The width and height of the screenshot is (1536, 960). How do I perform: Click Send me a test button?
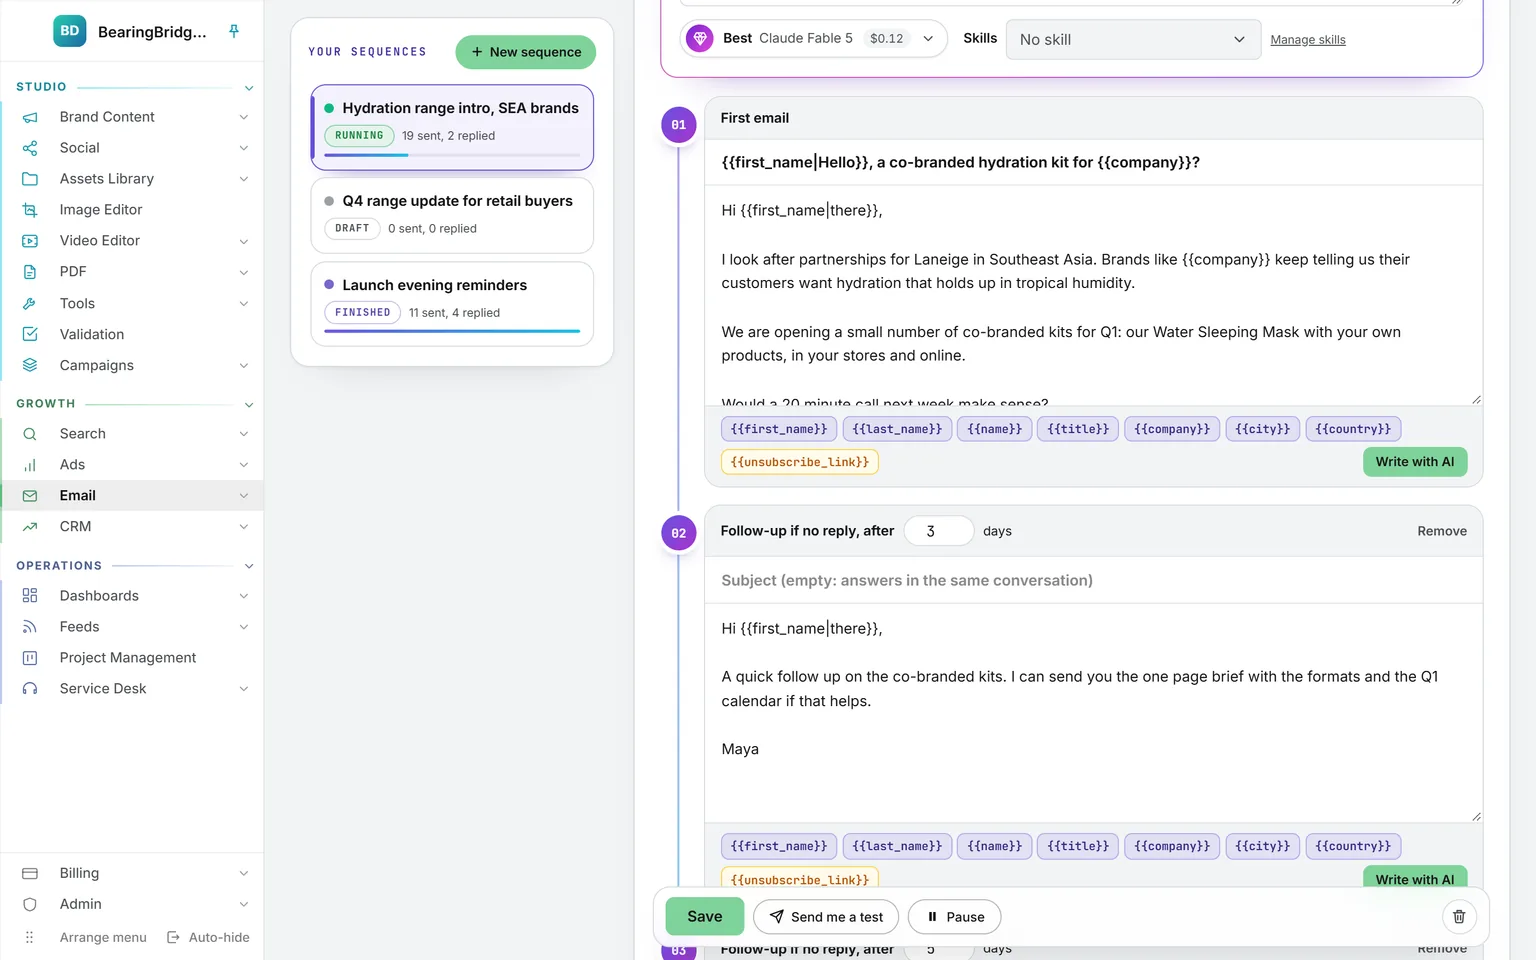click(826, 917)
